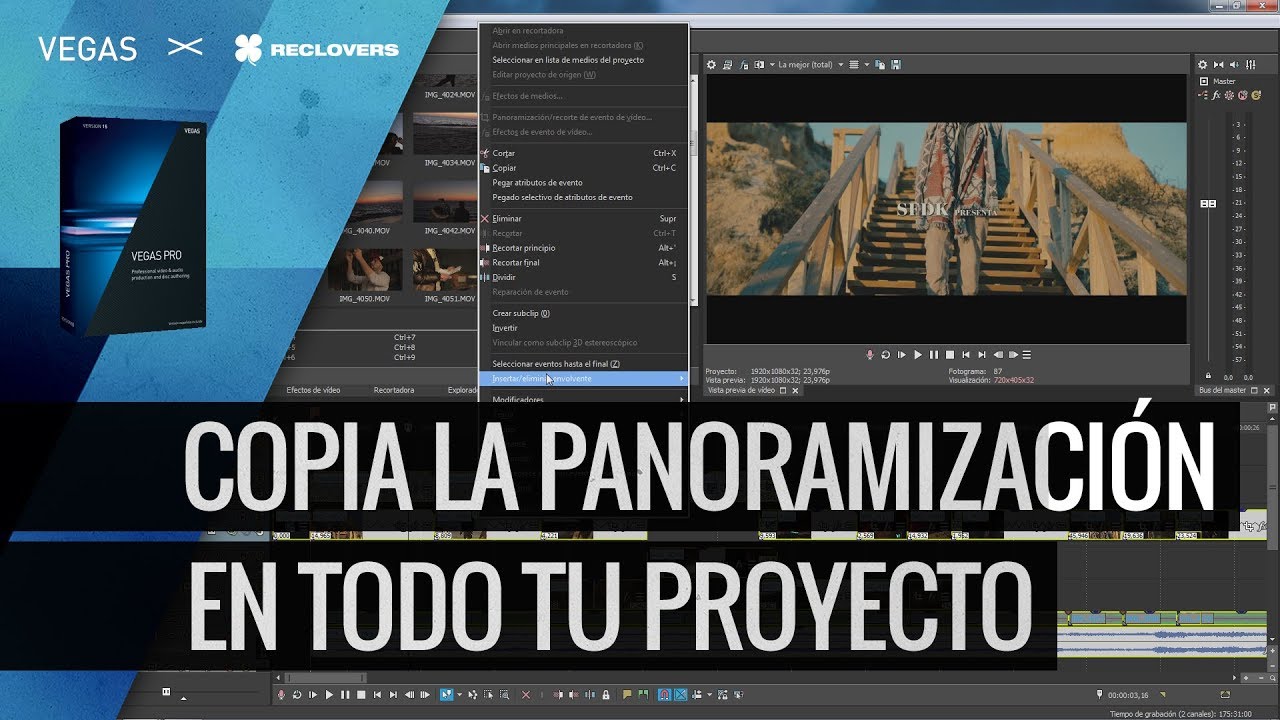The width and height of the screenshot is (1280, 720).
Task: Expand Insertar/eliminar envolvente submenu
Action: point(586,379)
